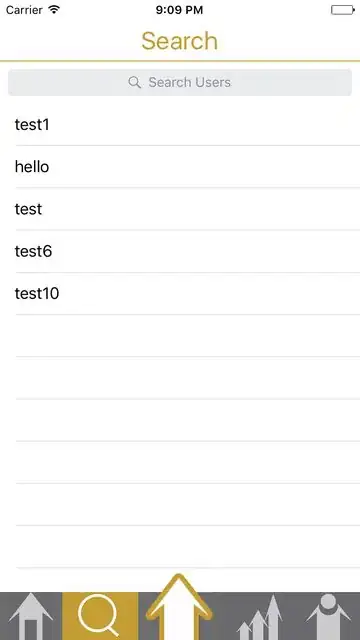360x640 pixels.
Task: Choose the user named test
Action: pos(180,209)
